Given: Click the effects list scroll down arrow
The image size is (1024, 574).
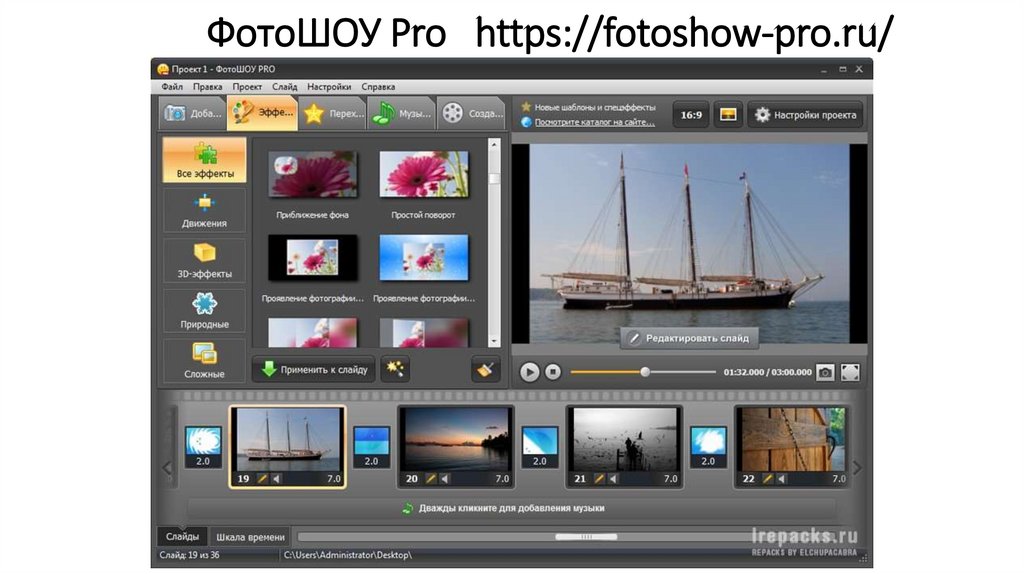Looking at the screenshot, I should coord(494,342).
